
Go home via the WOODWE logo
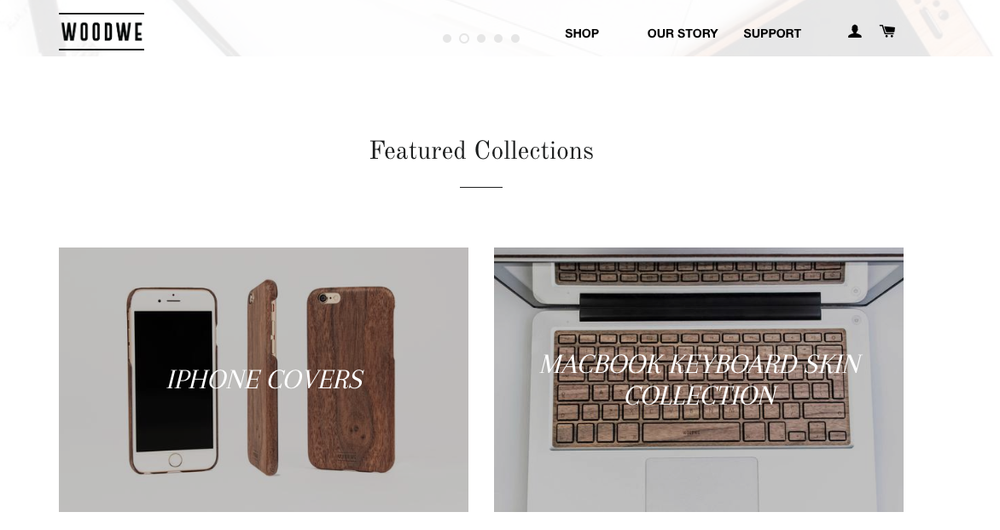pos(101,32)
